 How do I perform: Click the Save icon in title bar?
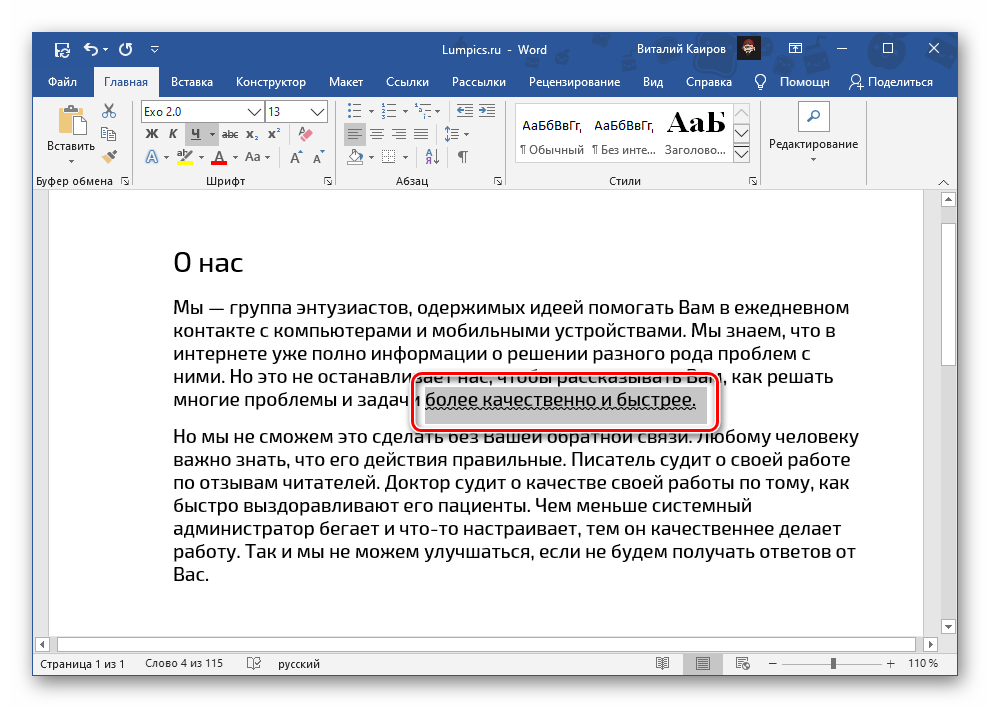coord(62,49)
